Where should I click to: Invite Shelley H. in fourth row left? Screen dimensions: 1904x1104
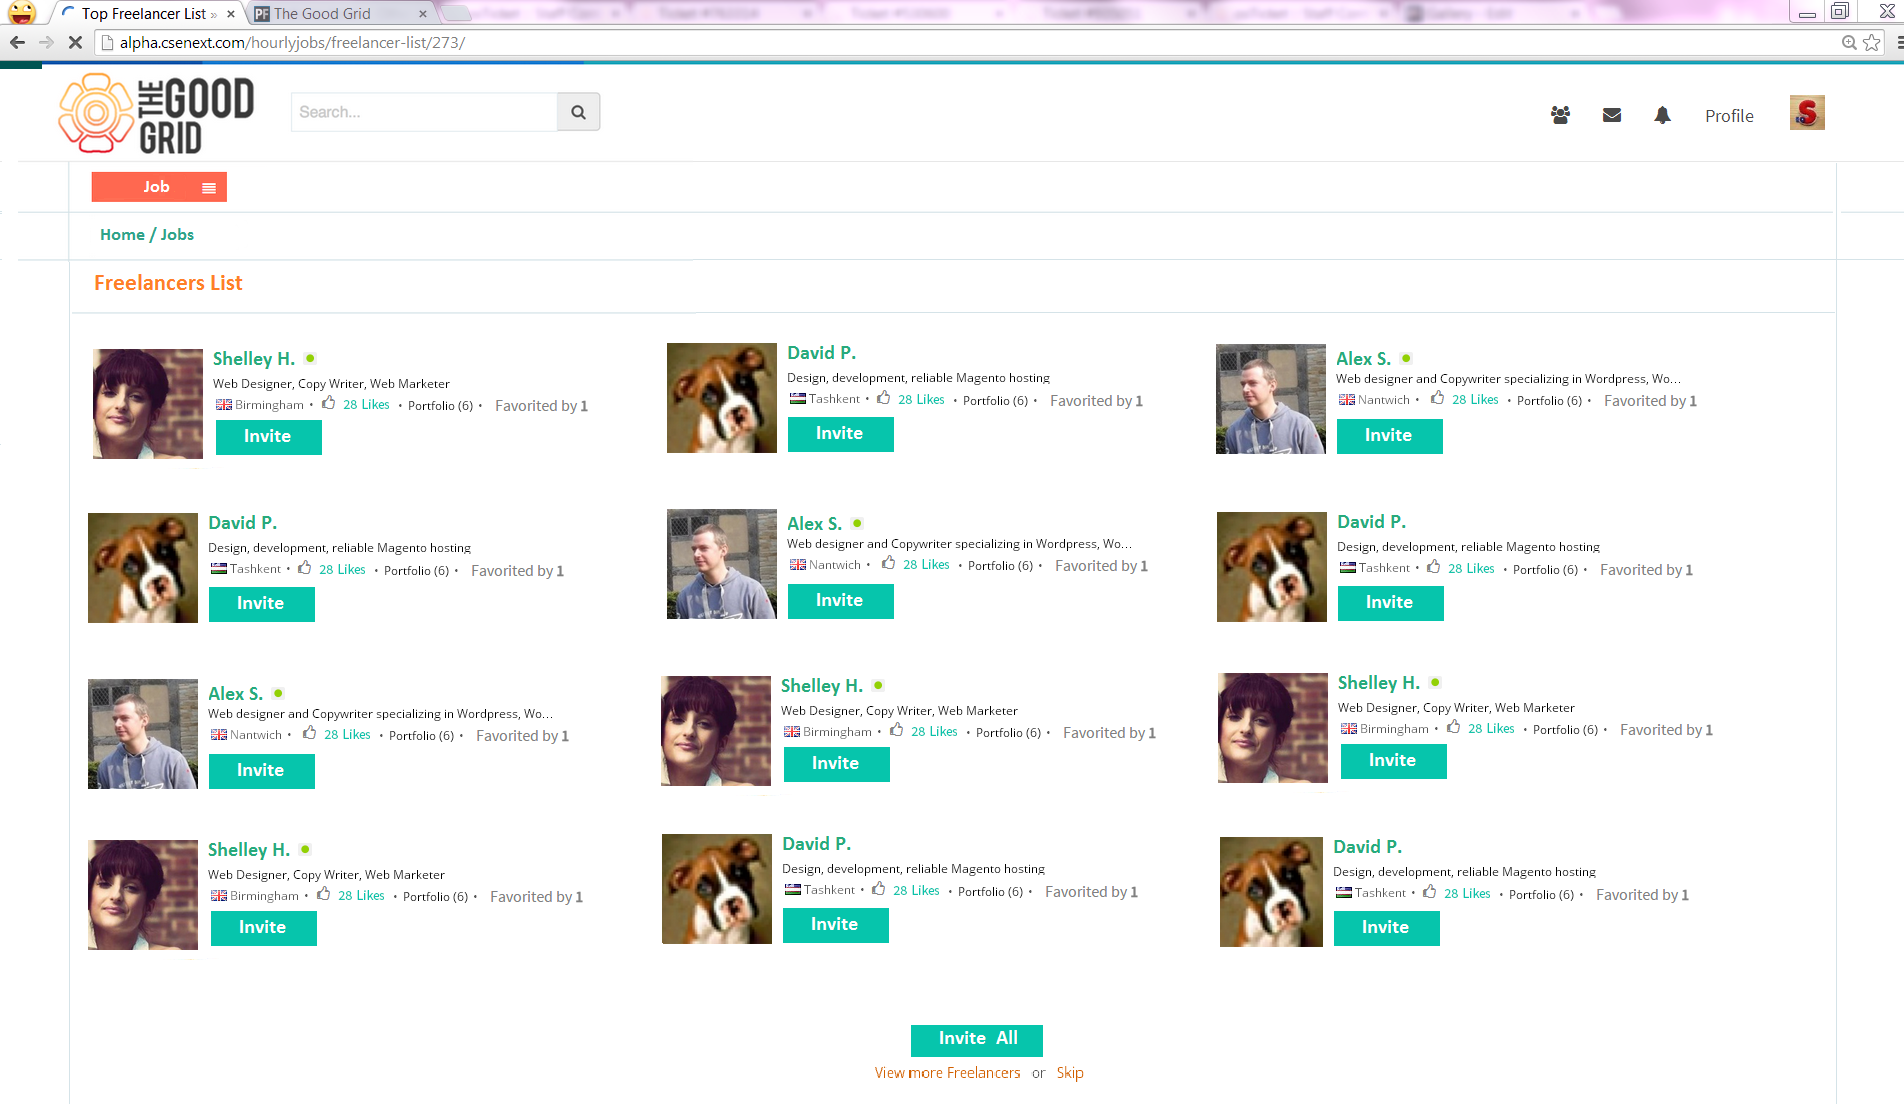pyautogui.click(x=263, y=928)
